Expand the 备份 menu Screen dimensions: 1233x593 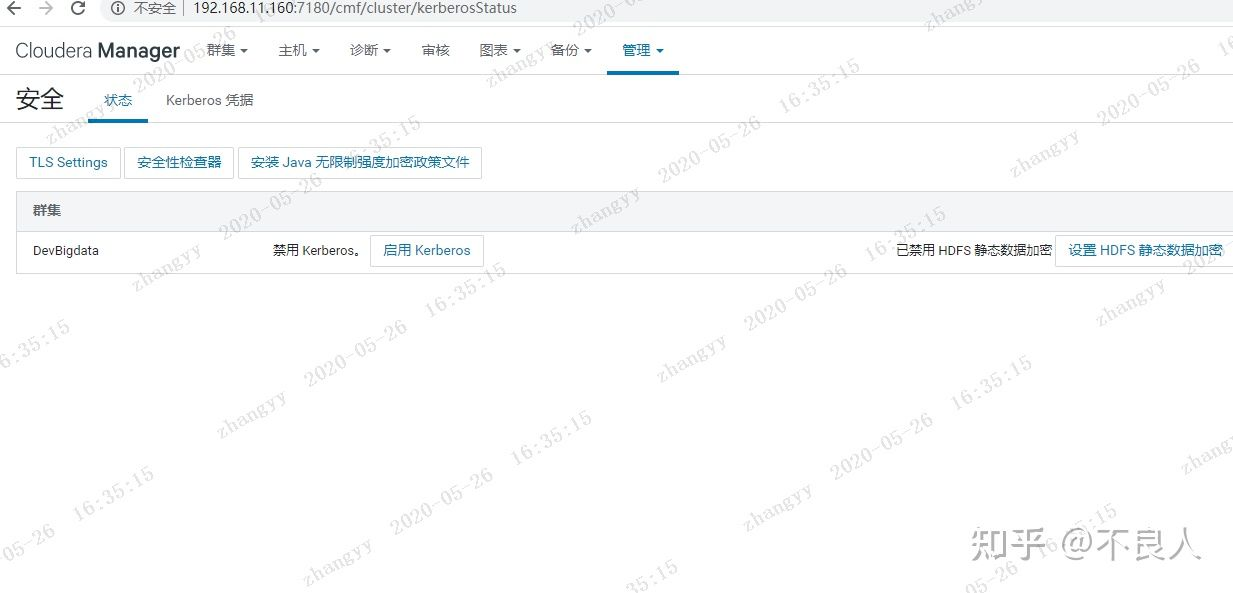(x=571, y=50)
